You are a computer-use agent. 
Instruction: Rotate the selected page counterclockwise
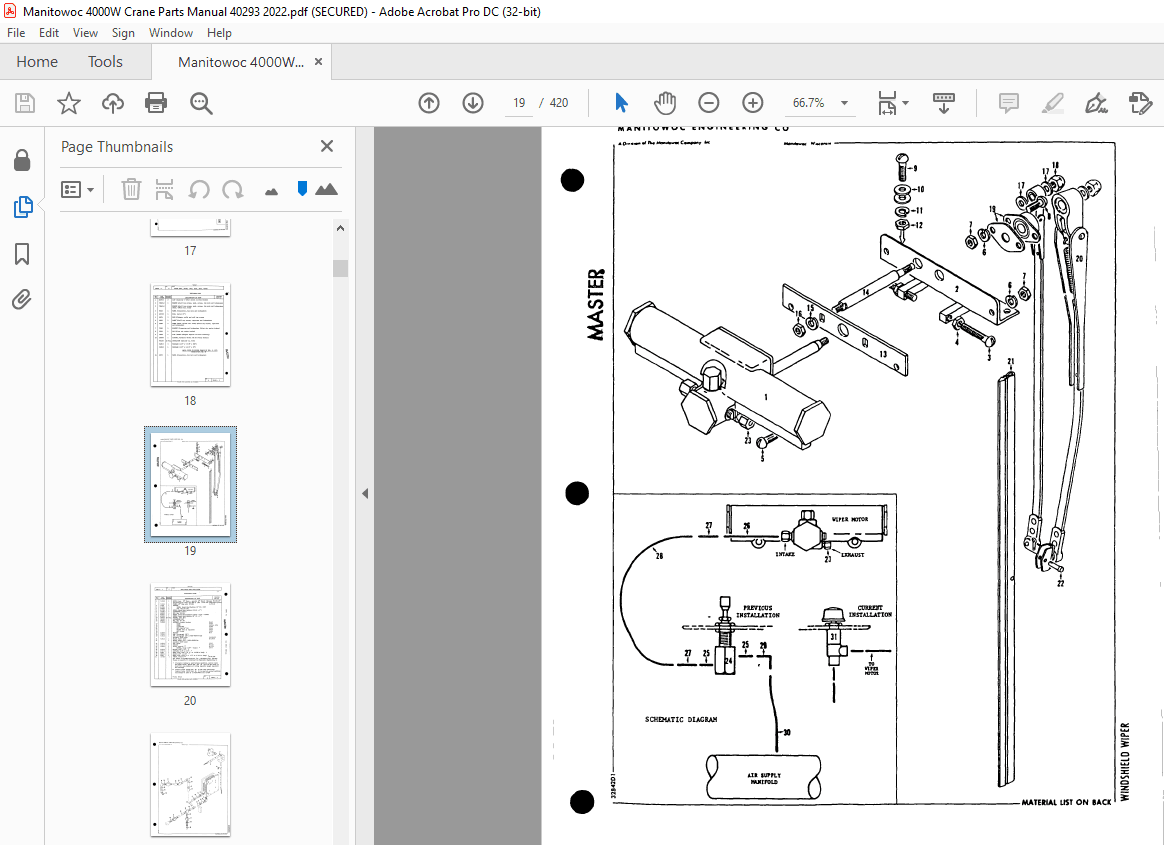[x=200, y=189]
